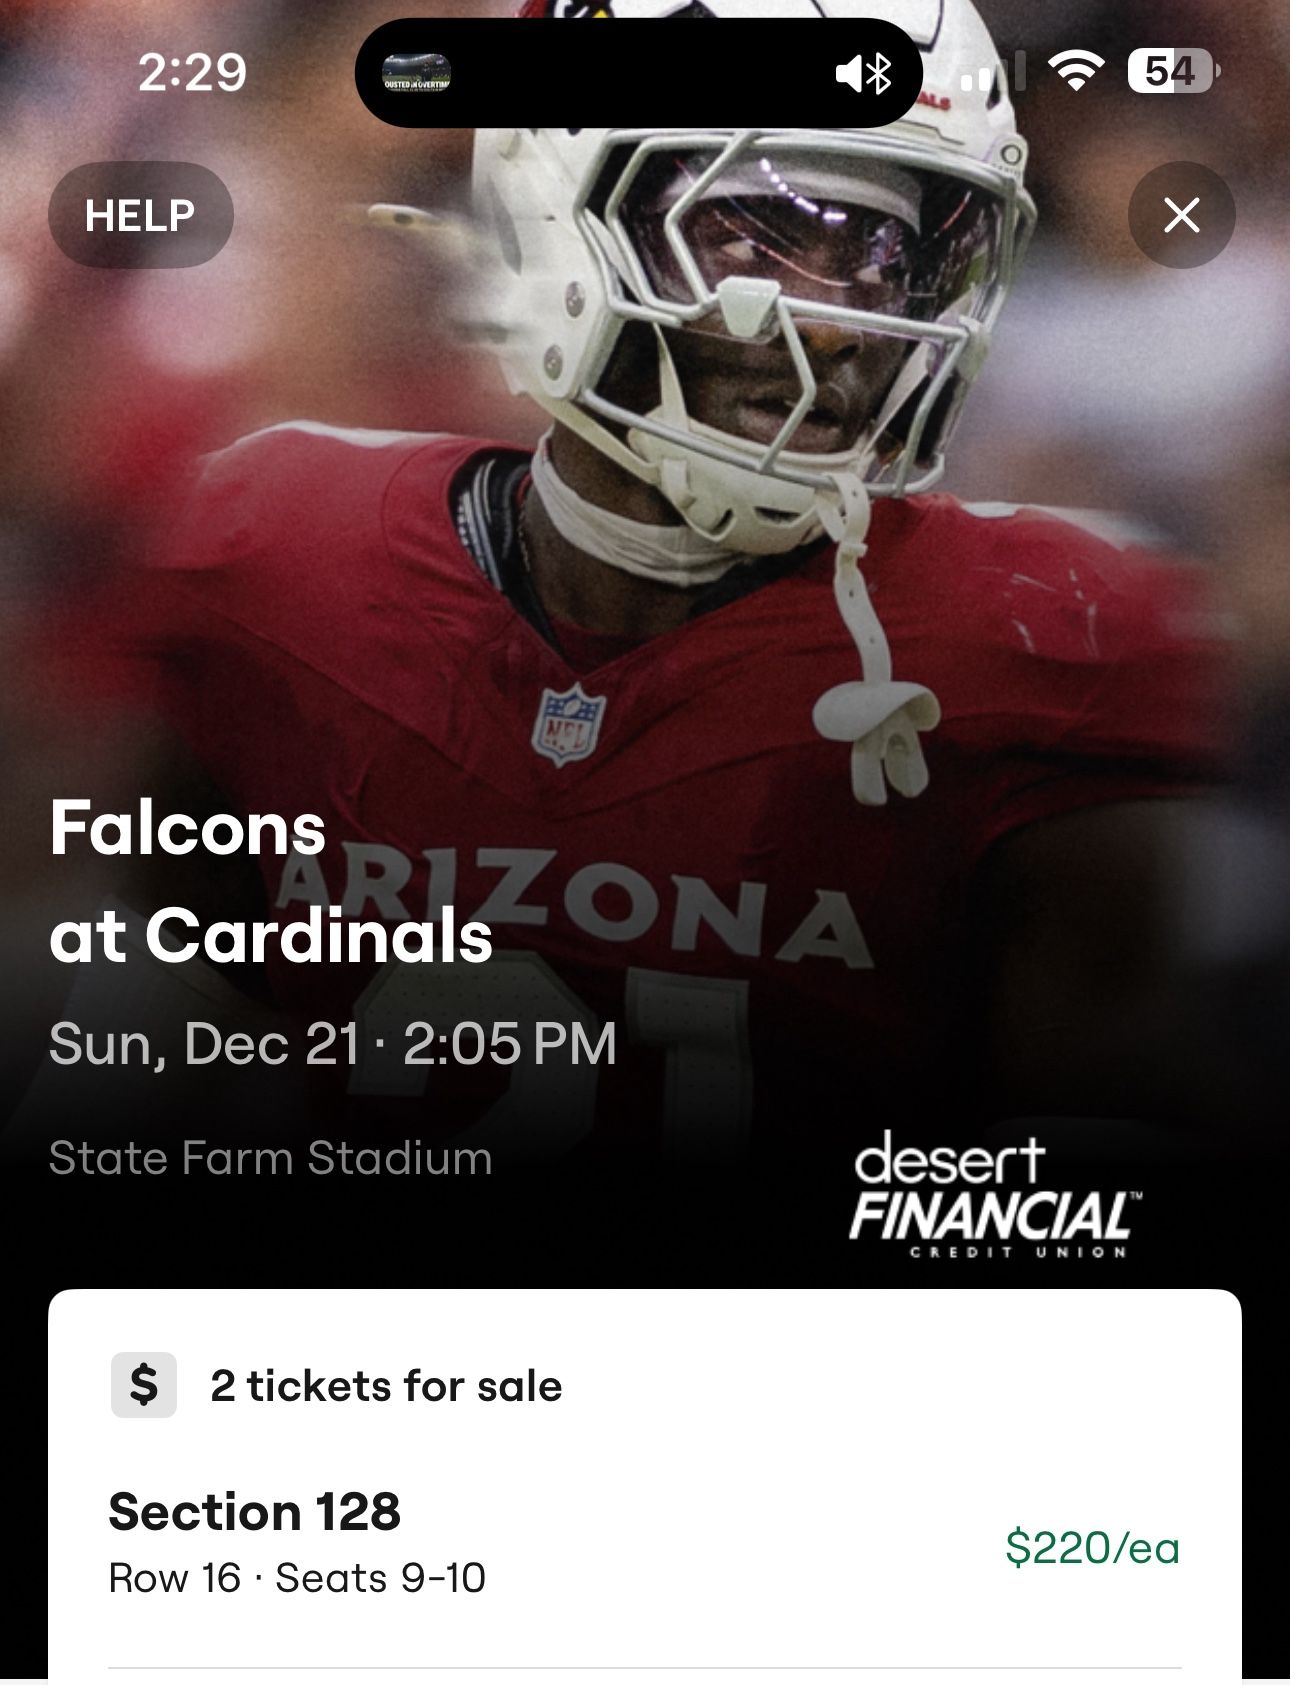Close the event page with the X
This screenshot has width=1290, height=1685.
click(1183, 213)
